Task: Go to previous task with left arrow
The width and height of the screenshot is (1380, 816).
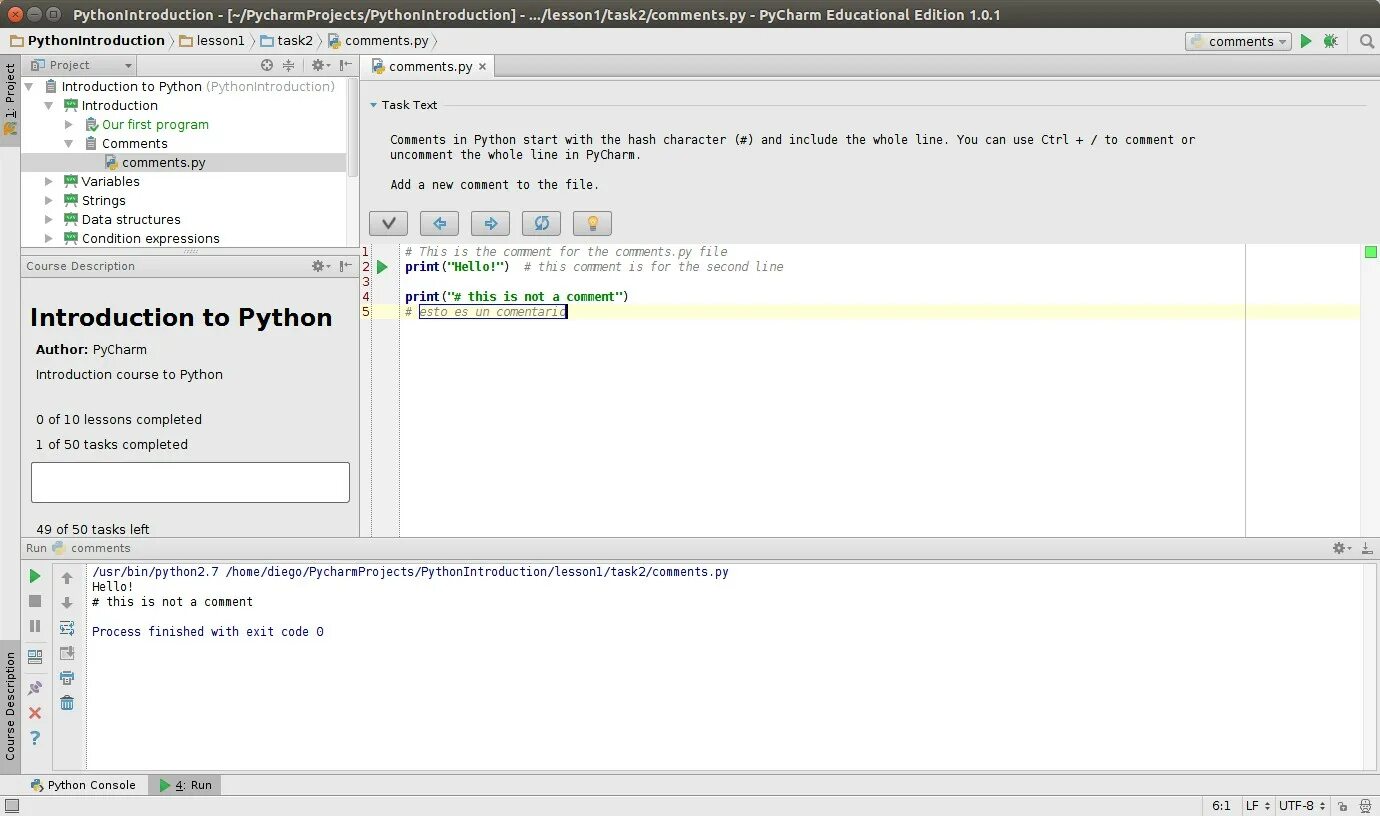Action: pyautogui.click(x=439, y=223)
